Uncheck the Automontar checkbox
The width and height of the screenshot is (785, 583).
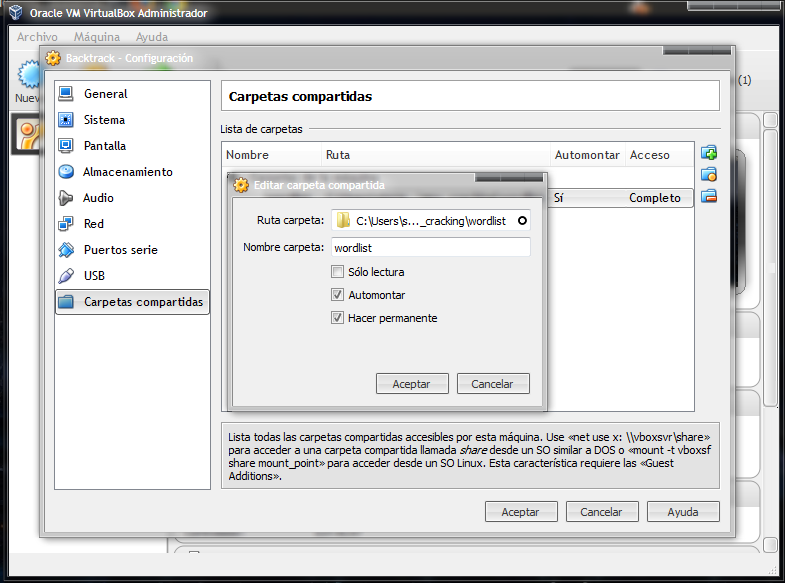click(337, 295)
